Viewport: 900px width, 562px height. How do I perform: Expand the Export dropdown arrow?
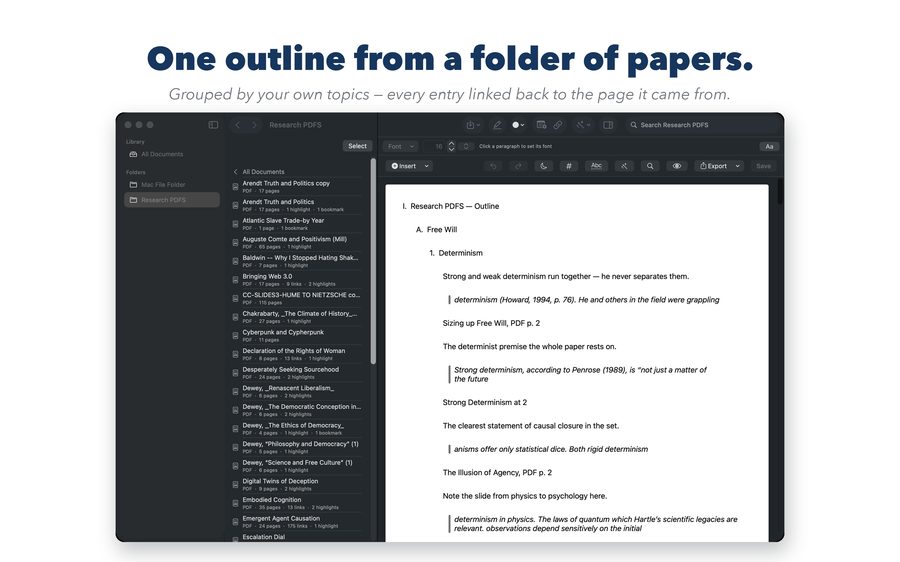pos(738,166)
